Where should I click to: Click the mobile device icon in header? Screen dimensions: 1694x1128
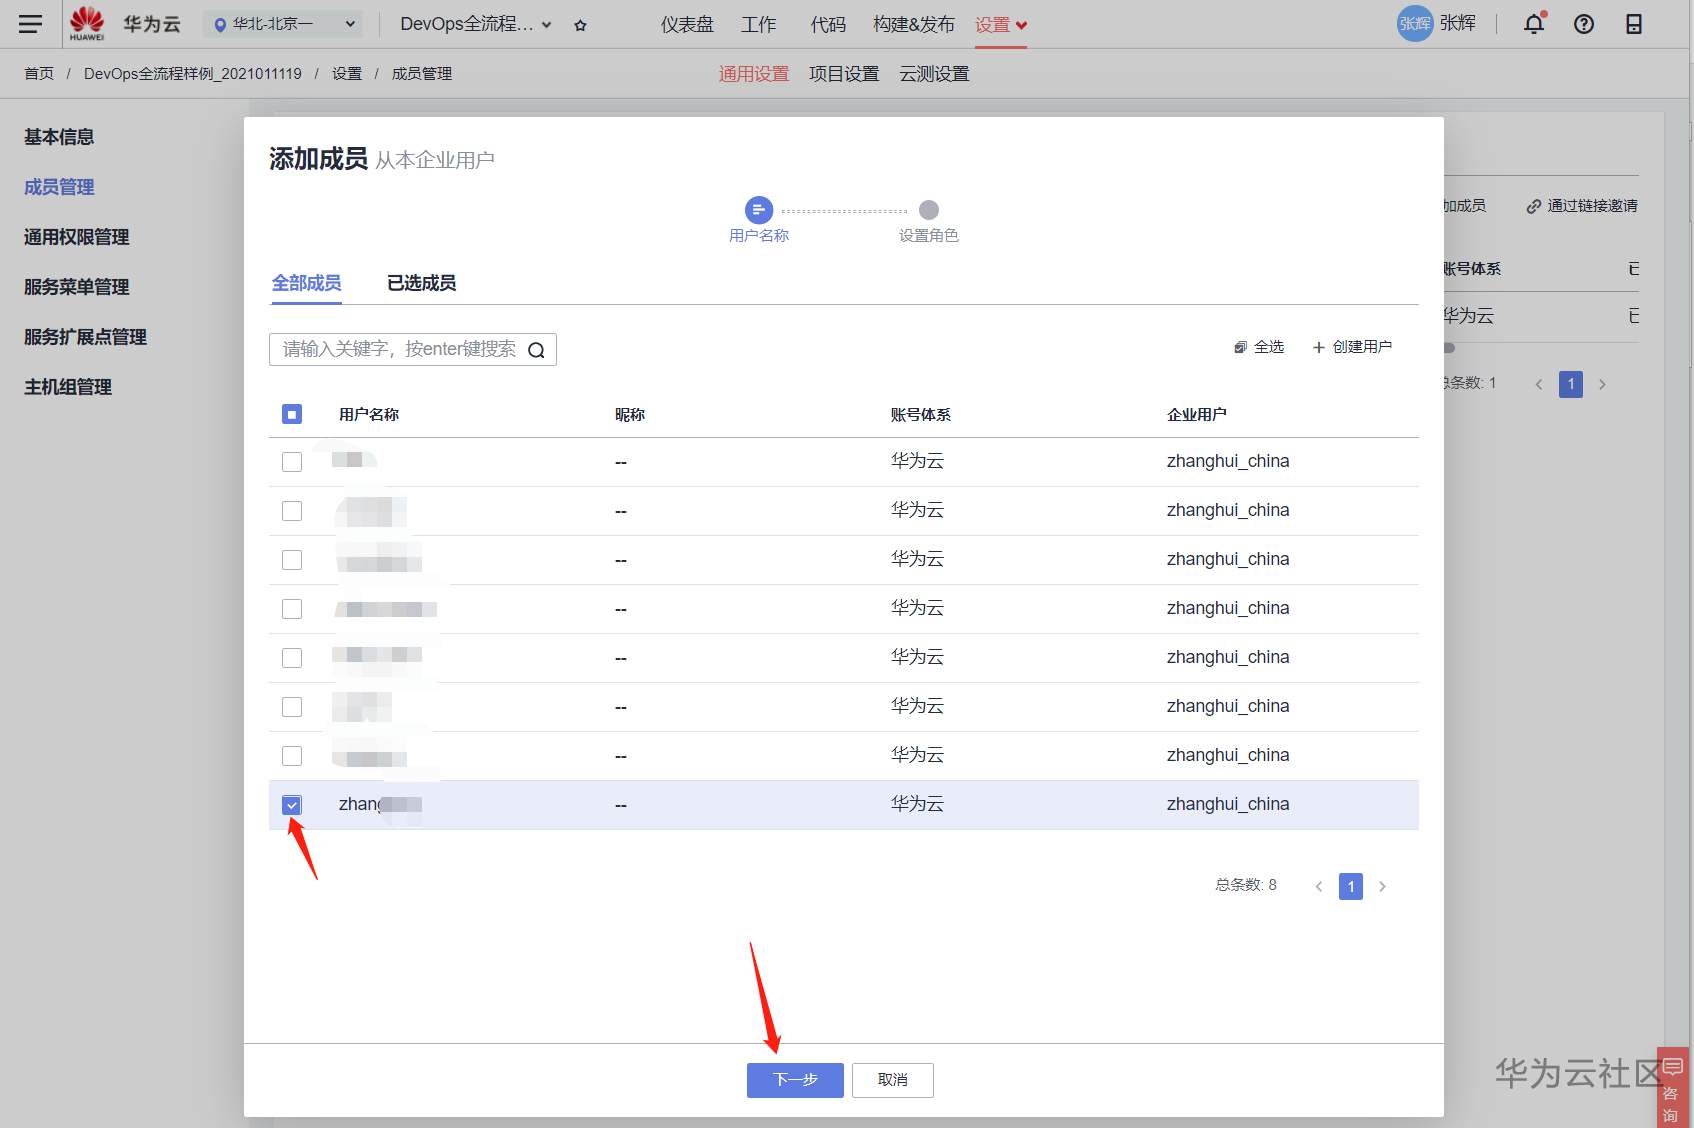point(1634,24)
